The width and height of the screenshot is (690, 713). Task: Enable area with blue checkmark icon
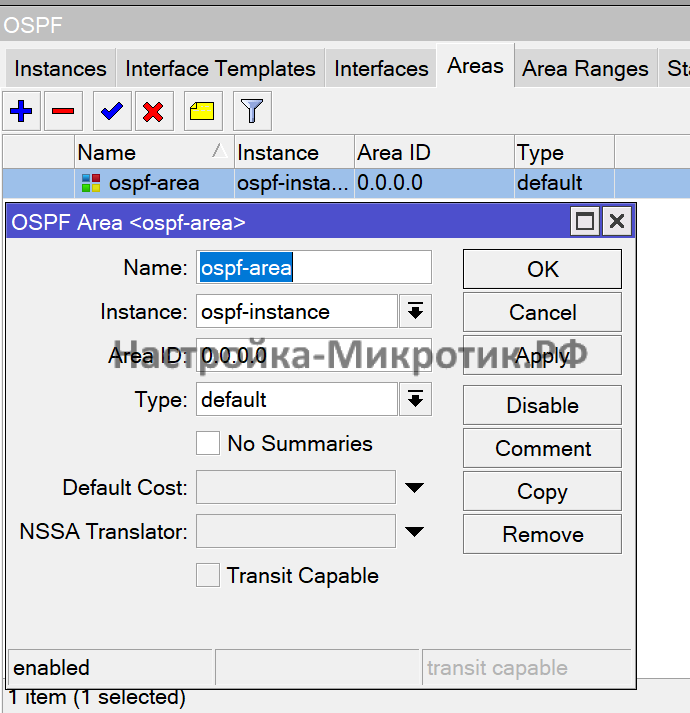click(112, 111)
